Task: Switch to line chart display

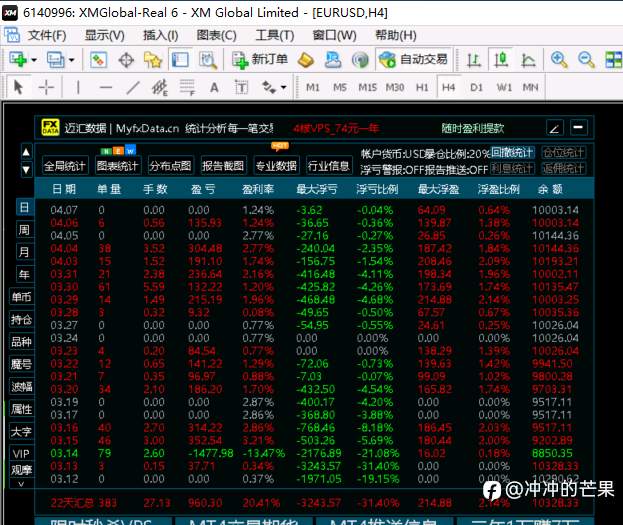Action: pos(528,60)
